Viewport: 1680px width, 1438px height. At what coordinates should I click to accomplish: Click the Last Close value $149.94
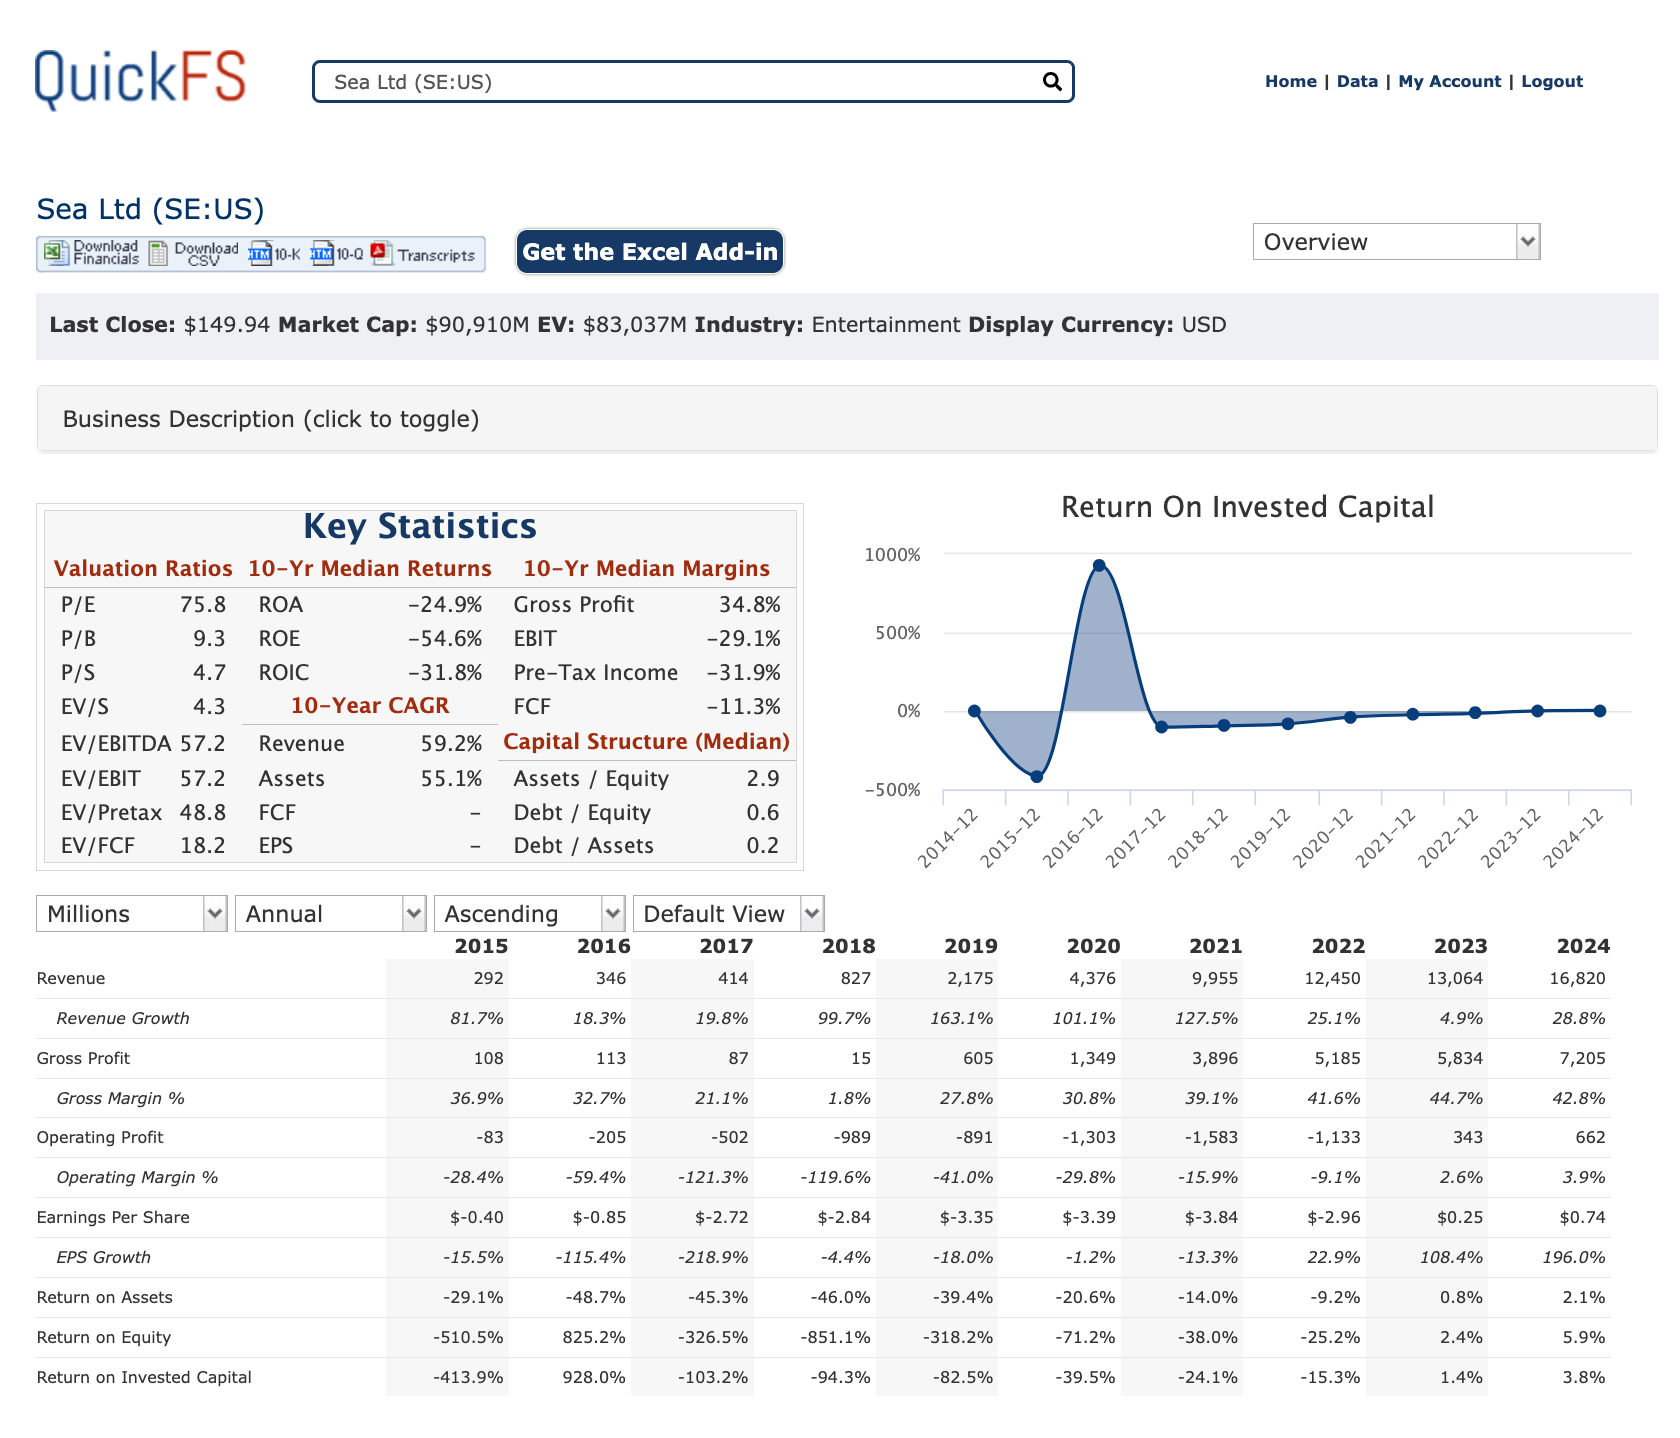[x=227, y=324]
